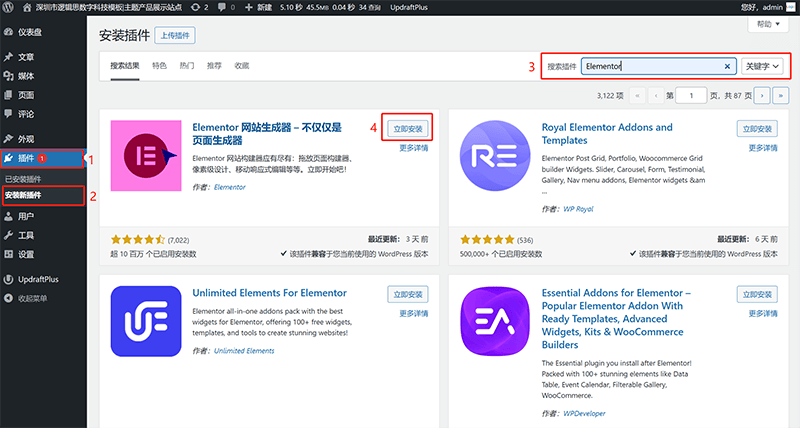Image resolution: width=800 pixels, height=428 pixels.
Task: Open the site home icon in admin bar
Action: click(x=27, y=7)
